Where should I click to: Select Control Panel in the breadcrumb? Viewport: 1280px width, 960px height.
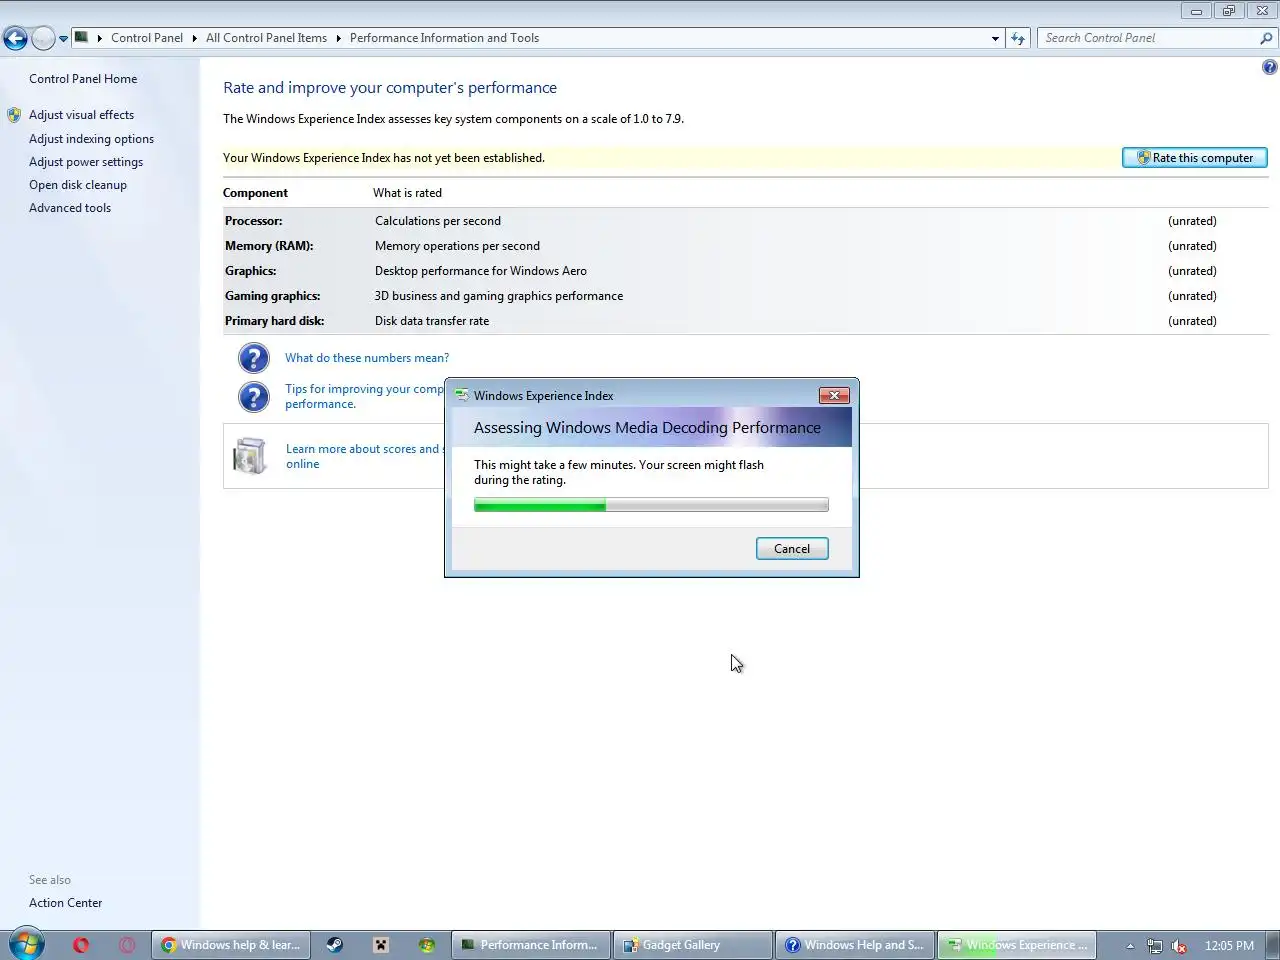(147, 38)
